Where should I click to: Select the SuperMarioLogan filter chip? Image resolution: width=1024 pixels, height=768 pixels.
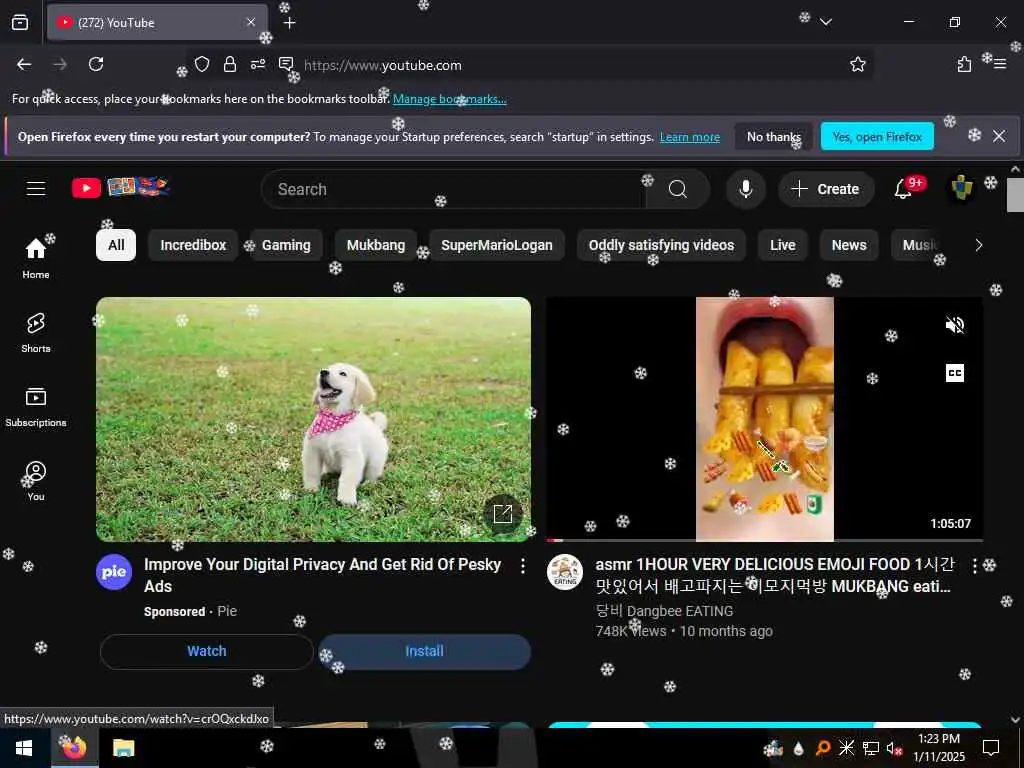(496, 245)
